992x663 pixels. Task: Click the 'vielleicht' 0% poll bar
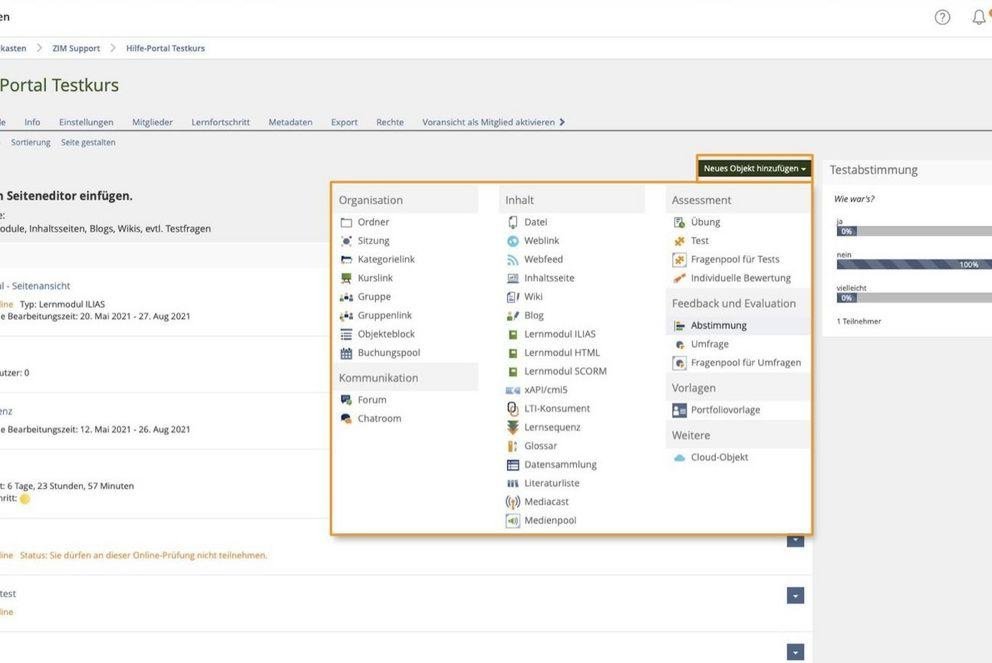tap(914, 298)
